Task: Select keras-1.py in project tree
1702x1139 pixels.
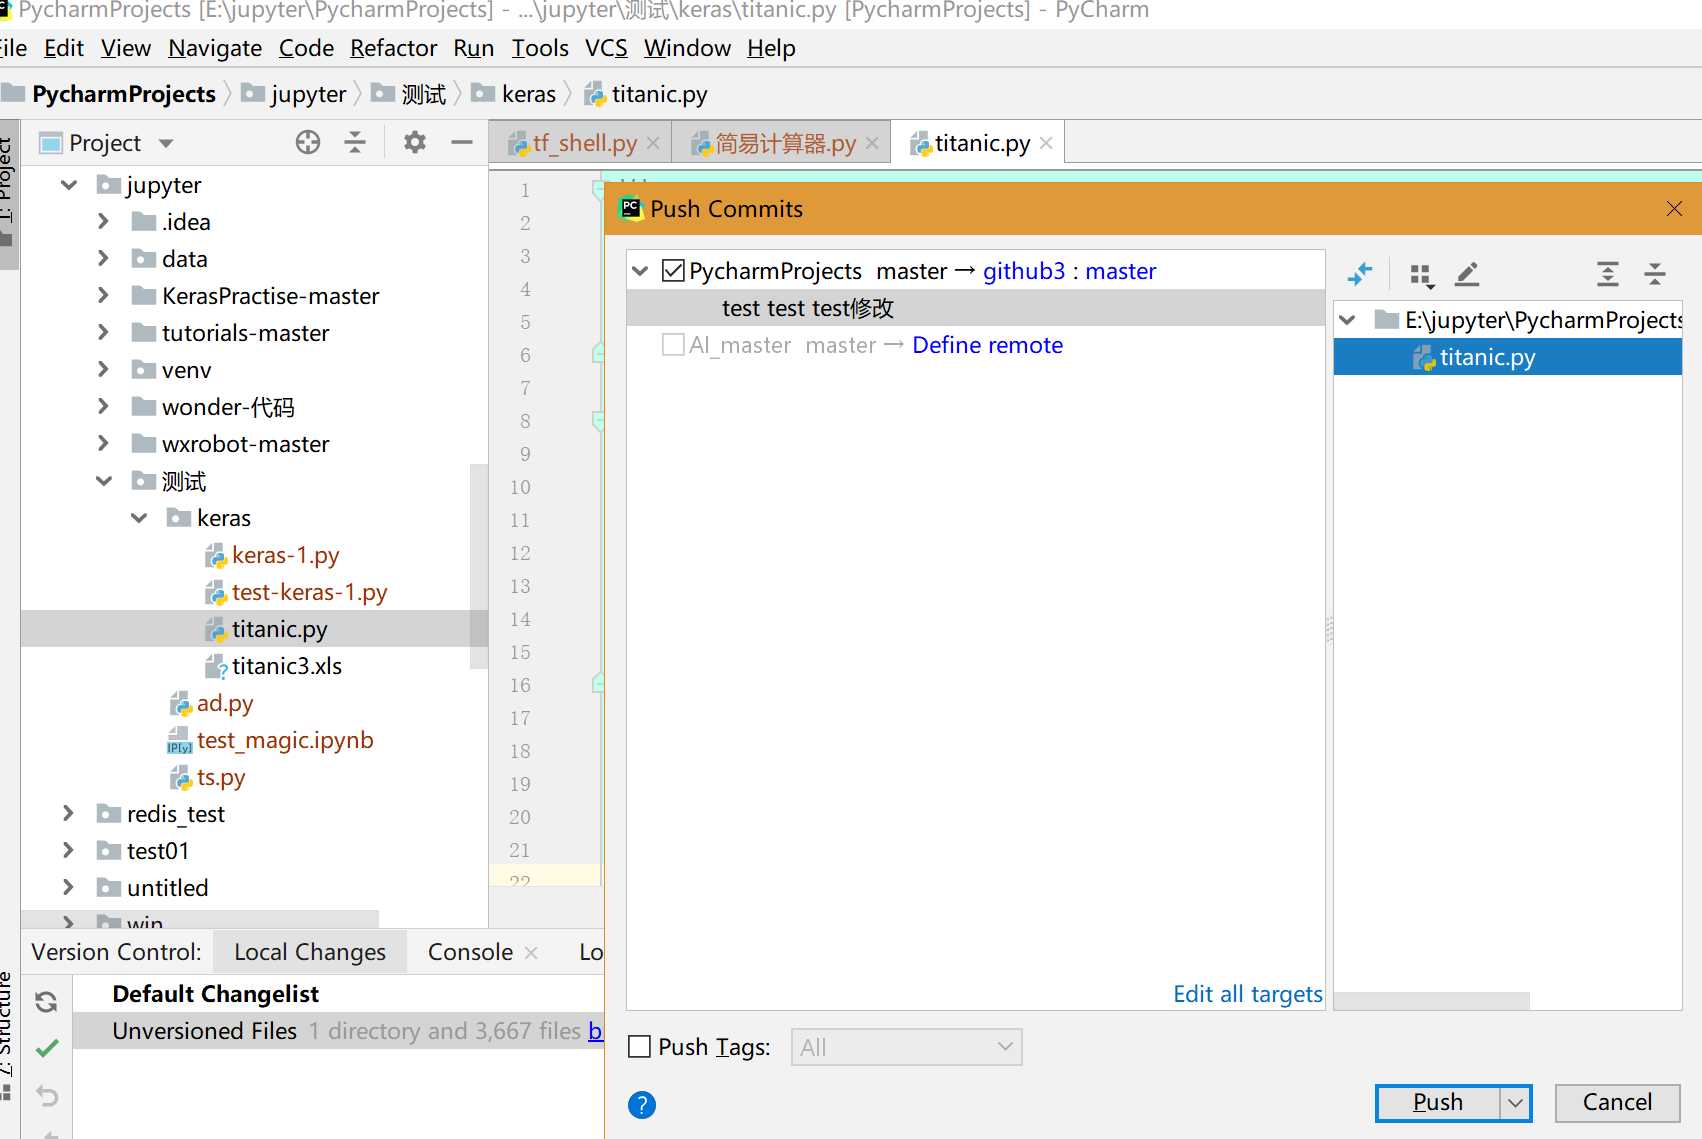Action: (285, 555)
